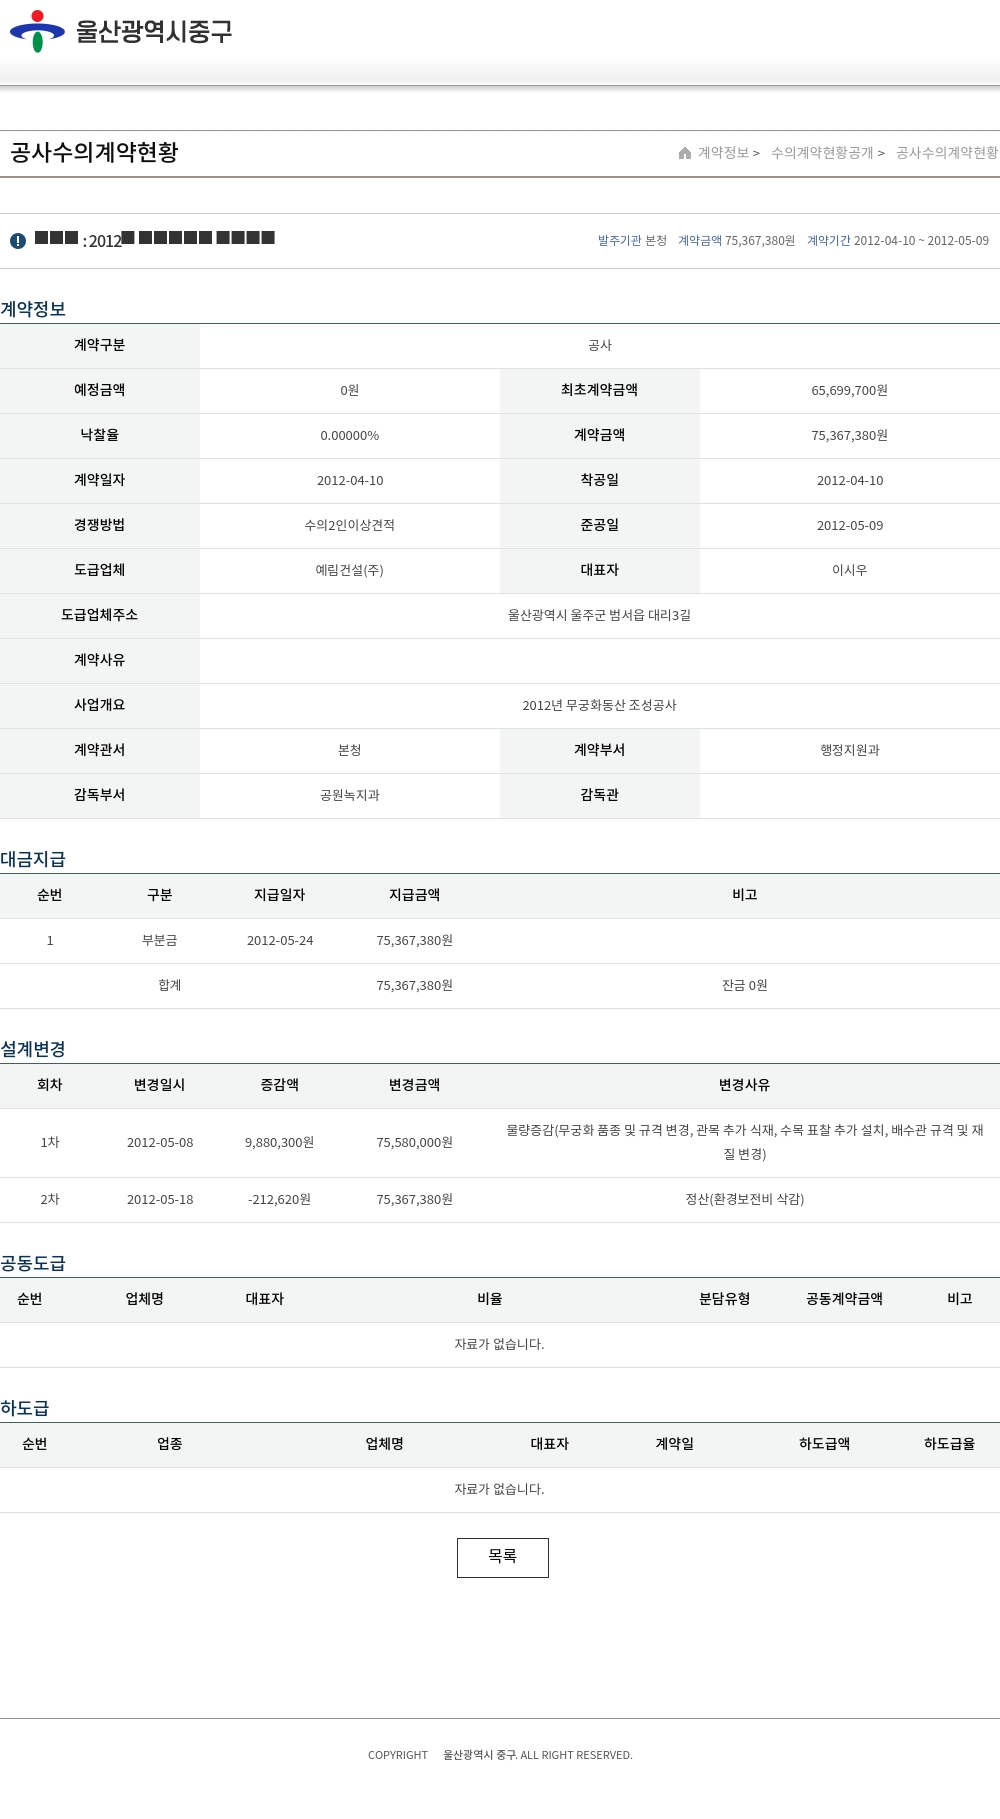Click the 울산광역시중구 site title text
1000x1819 pixels.
point(154,31)
